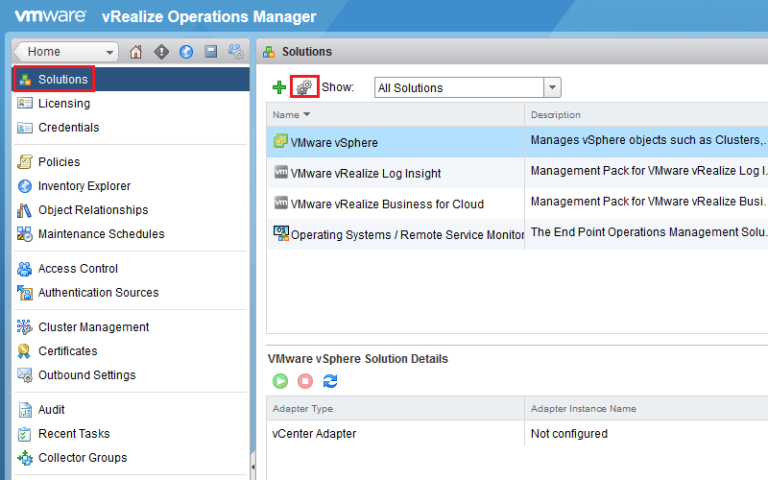Click the green plus Add Solution icon
The image size is (768, 480).
(x=279, y=88)
